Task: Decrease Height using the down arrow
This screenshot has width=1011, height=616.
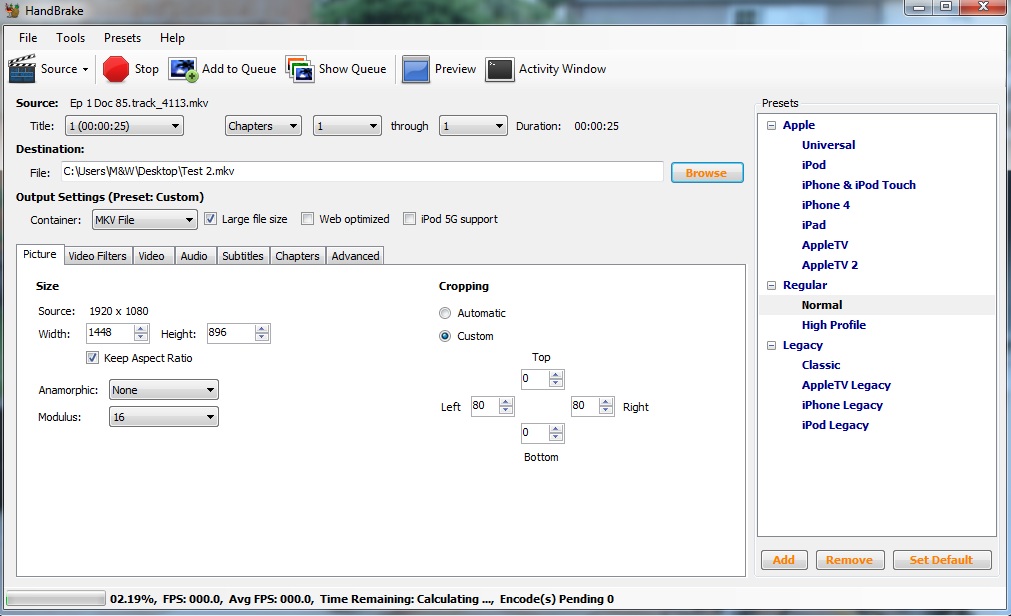Action: click(261, 337)
